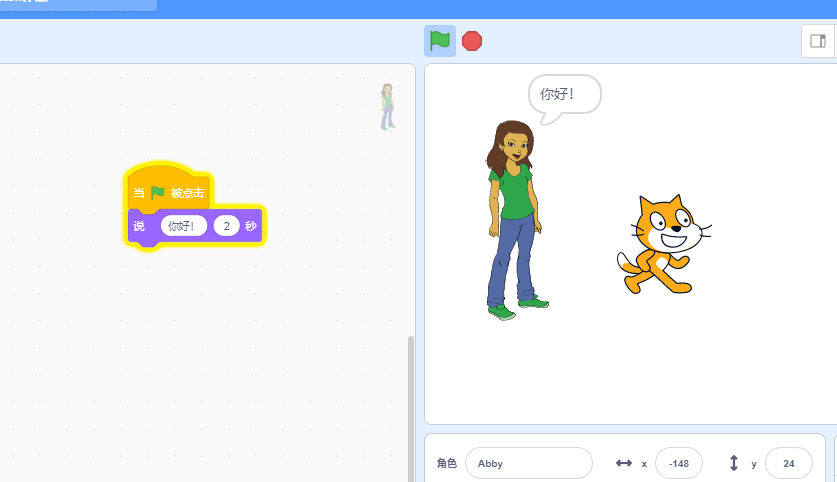This screenshot has height=482, width=837.
Task: Click the green flag to run
Action: [x=440, y=41]
